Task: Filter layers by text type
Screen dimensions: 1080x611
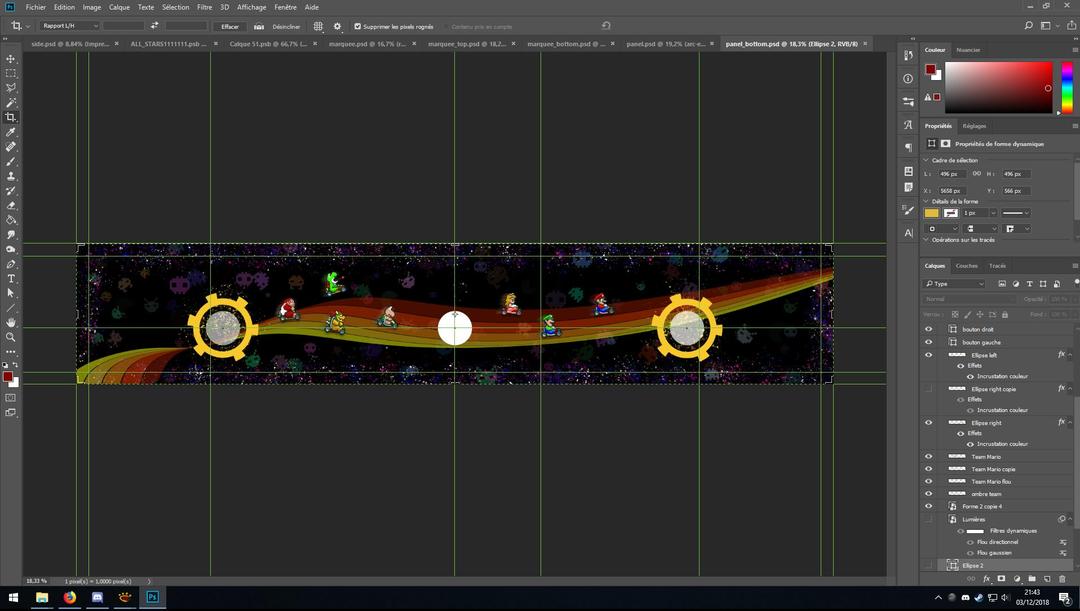Action: (x=1029, y=284)
